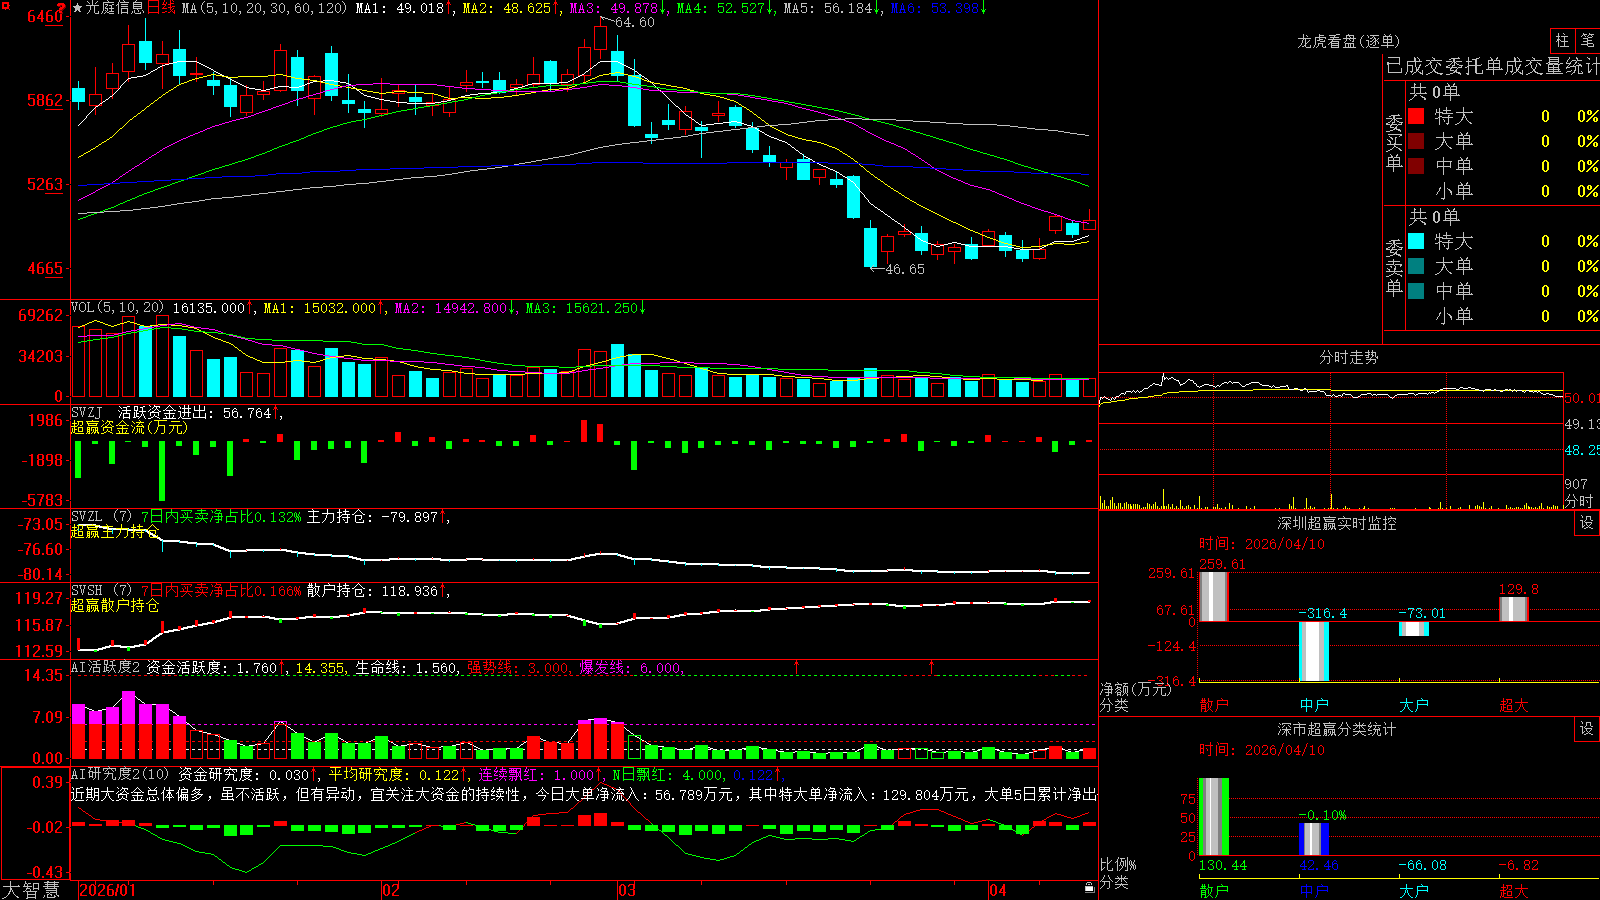Click the SVZL indicator label
This screenshot has width=1600, height=900.
[87, 517]
